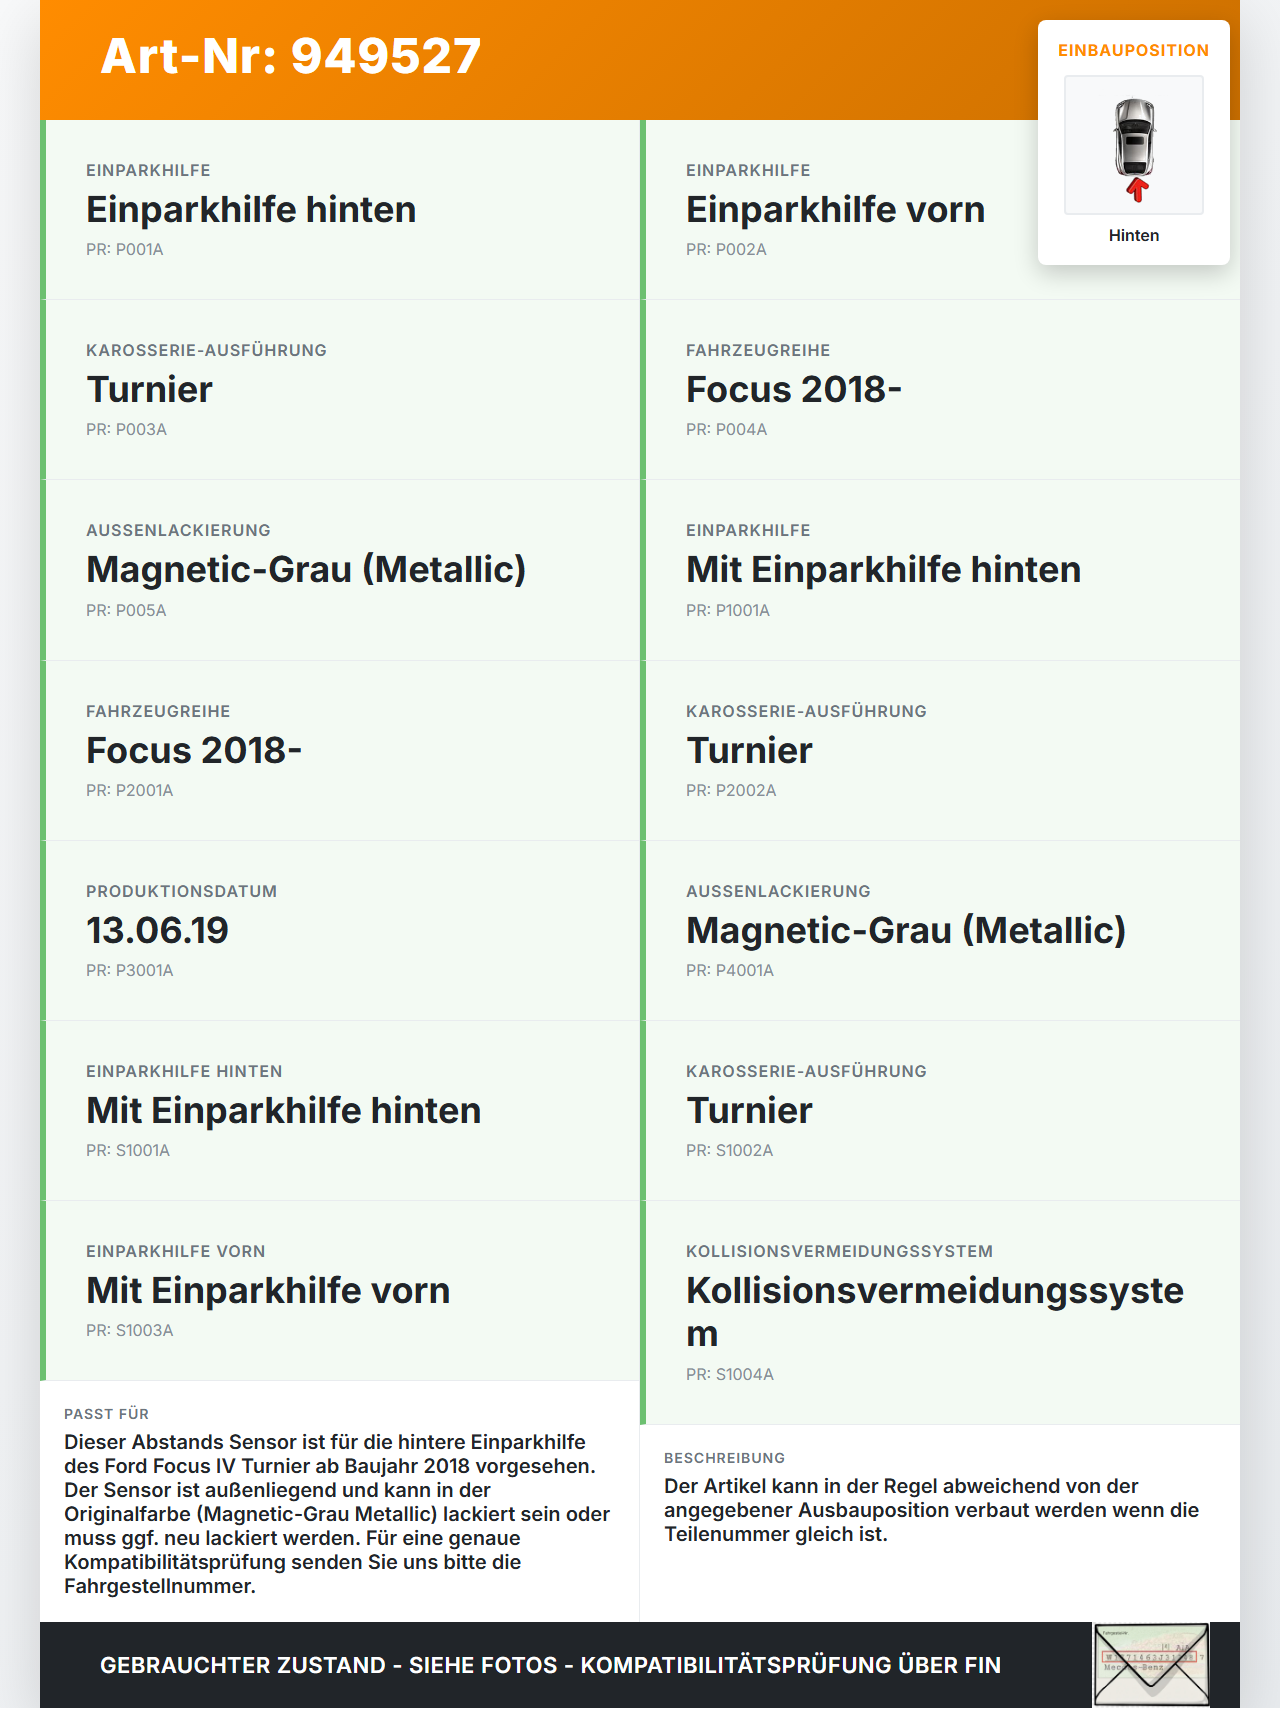
Task: Select the Focus 2018- card P2001A
Action: [340, 751]
